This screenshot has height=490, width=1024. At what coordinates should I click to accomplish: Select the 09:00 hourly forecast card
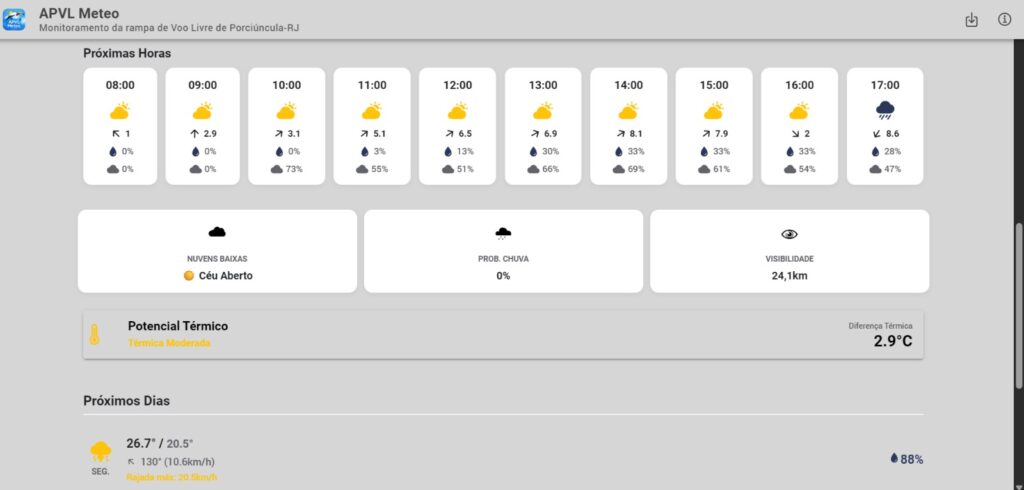click(x=202, y=126)
